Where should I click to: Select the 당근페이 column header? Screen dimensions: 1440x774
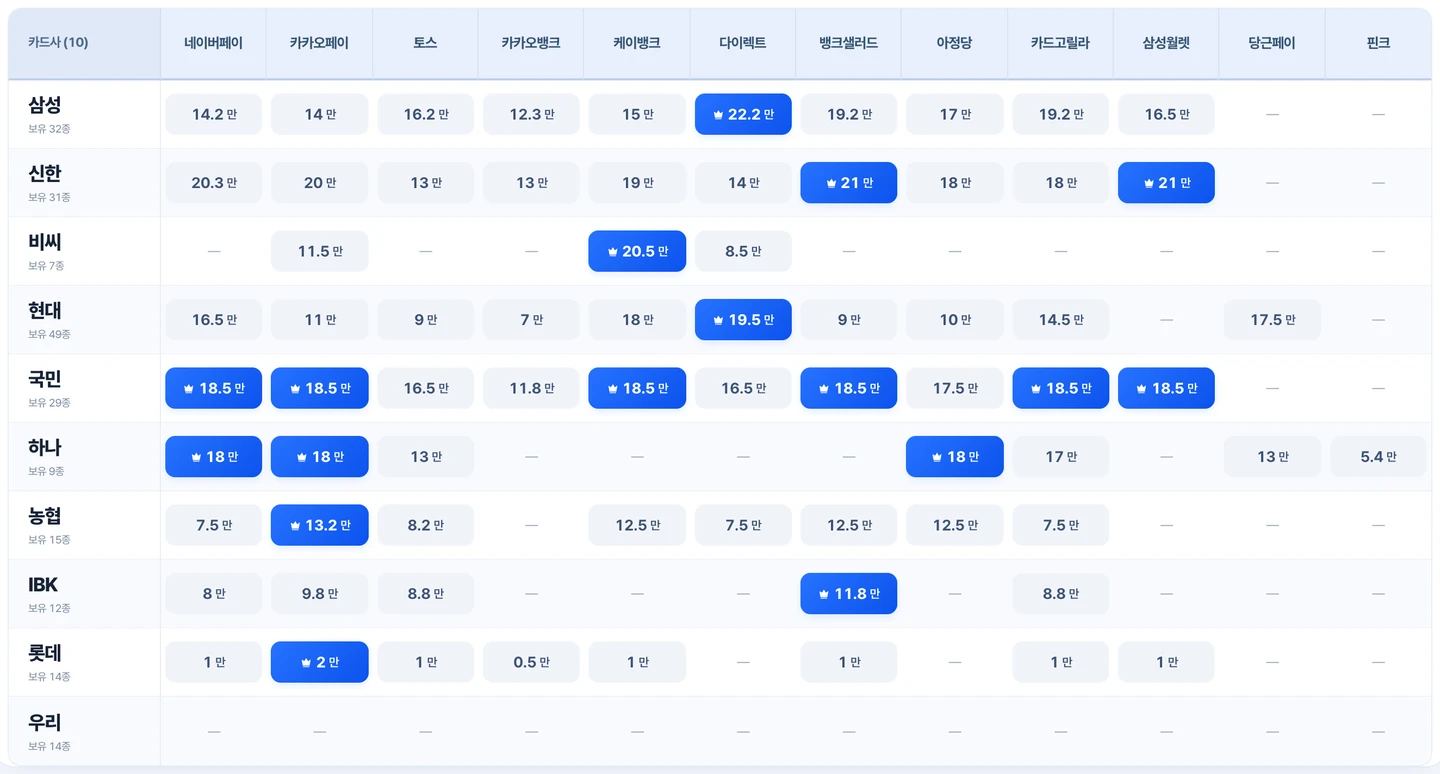[1272, 43]
